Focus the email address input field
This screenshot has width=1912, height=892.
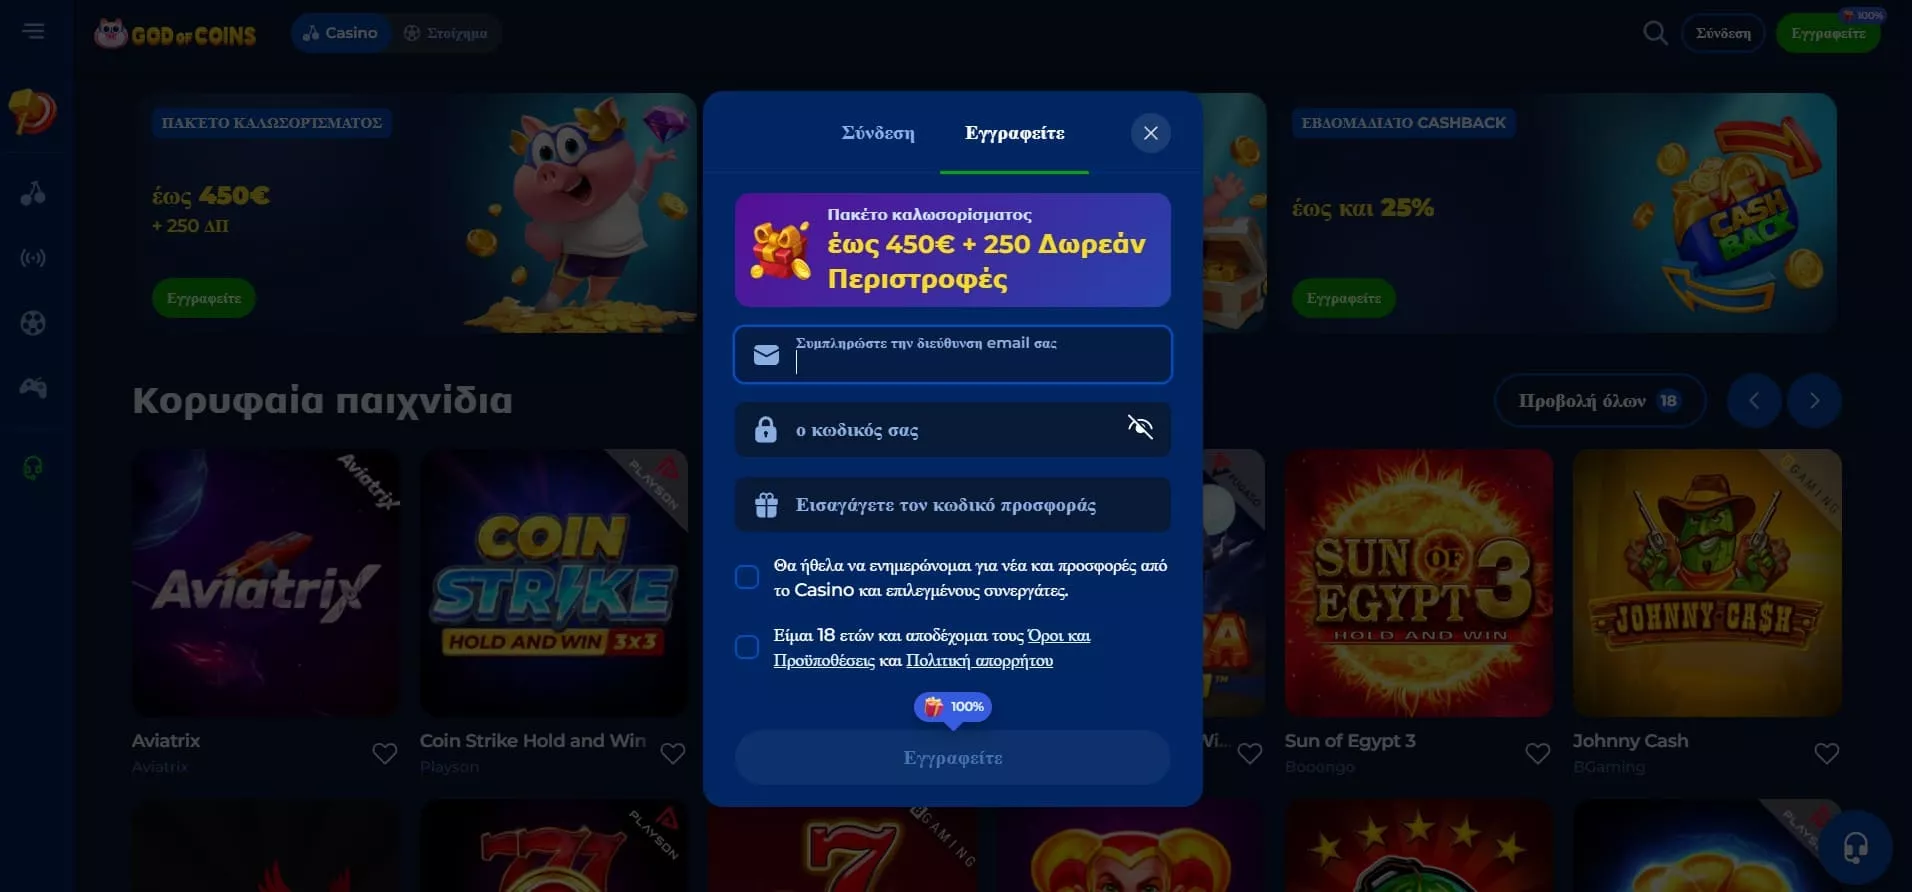(953, 354)
